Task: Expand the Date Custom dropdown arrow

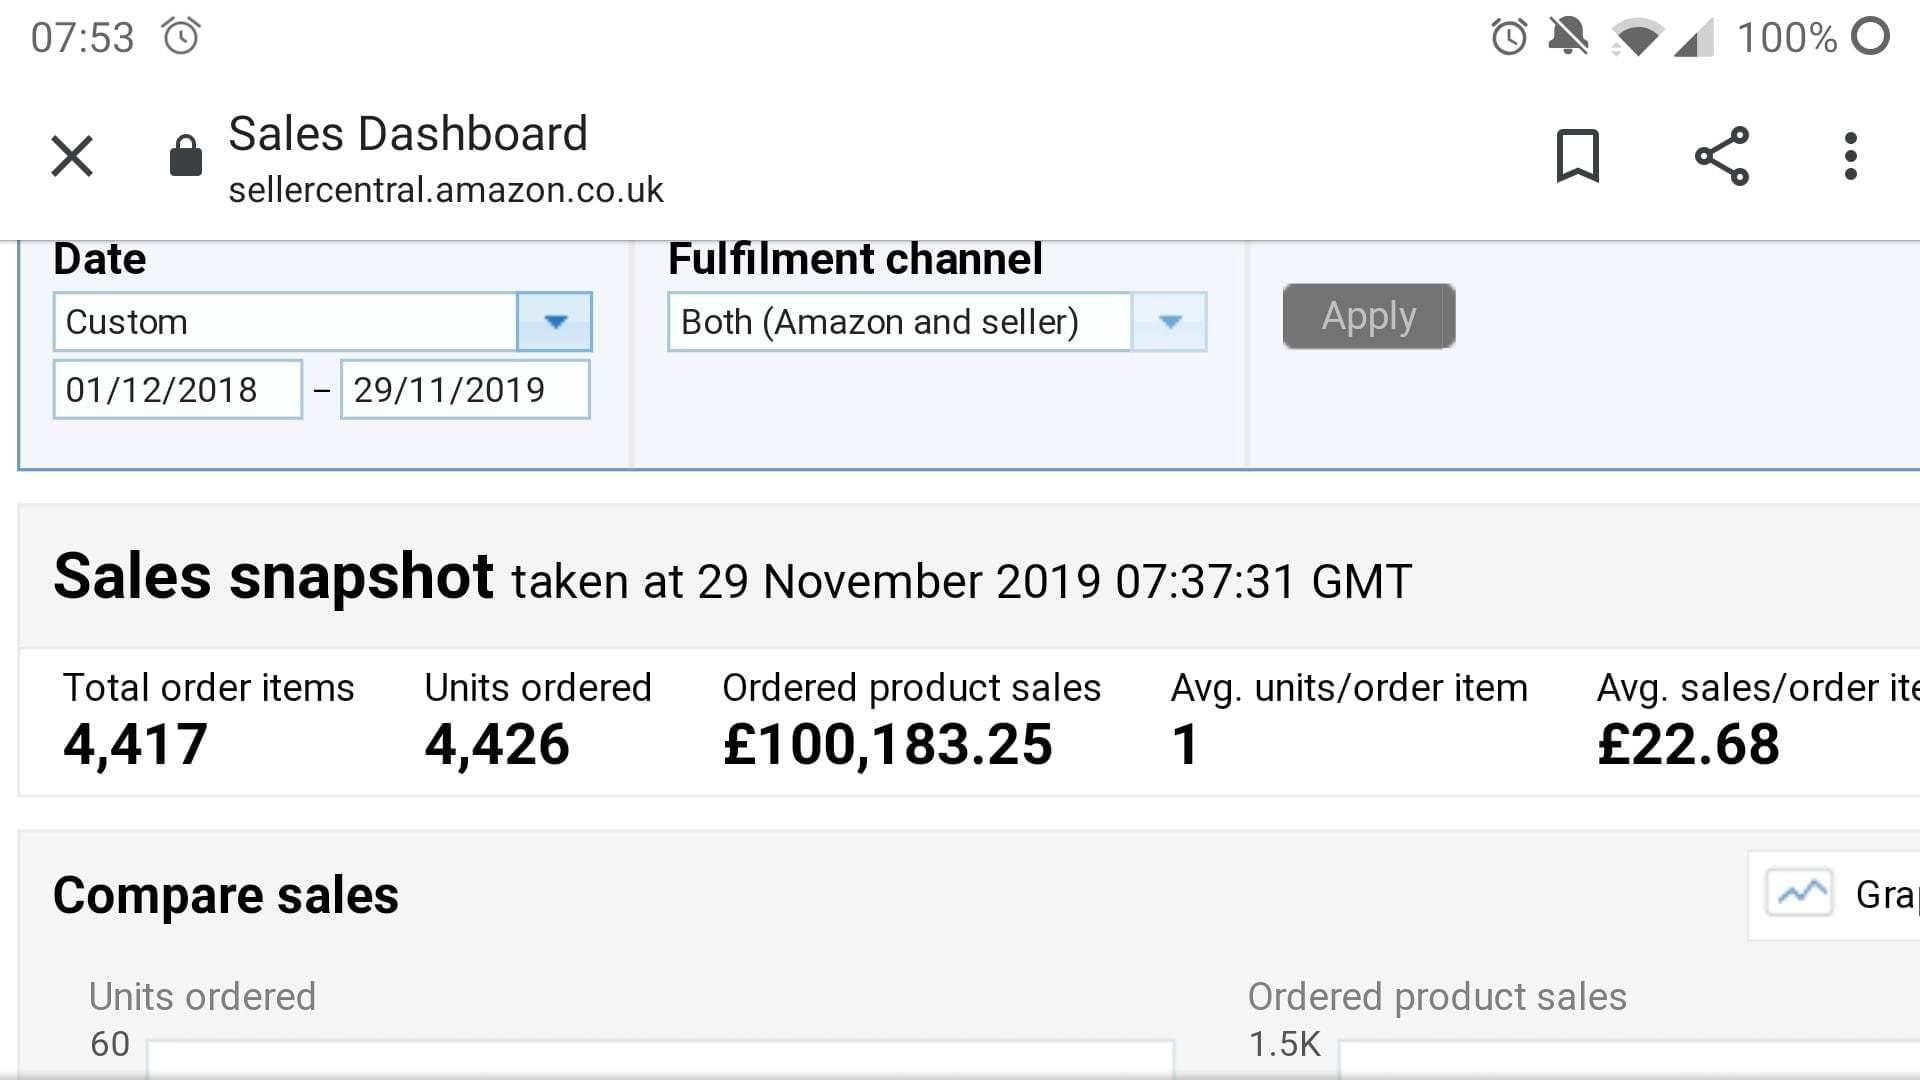Action: 555,322
